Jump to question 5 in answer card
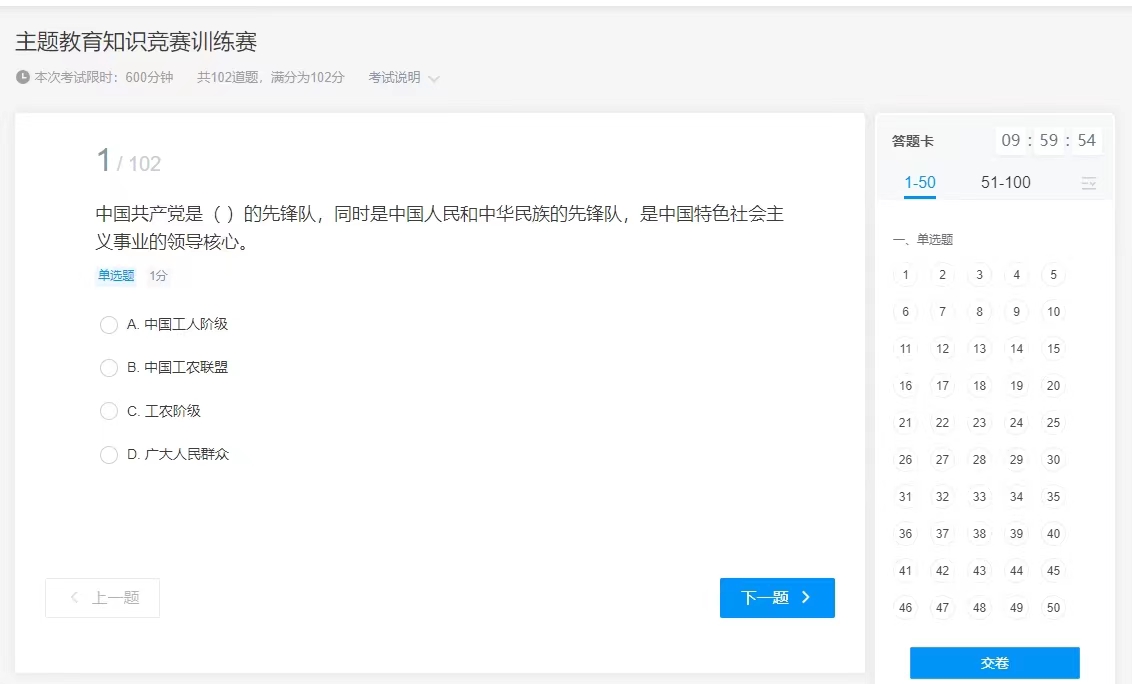 pyautogui.click(x=1053, y=274)
